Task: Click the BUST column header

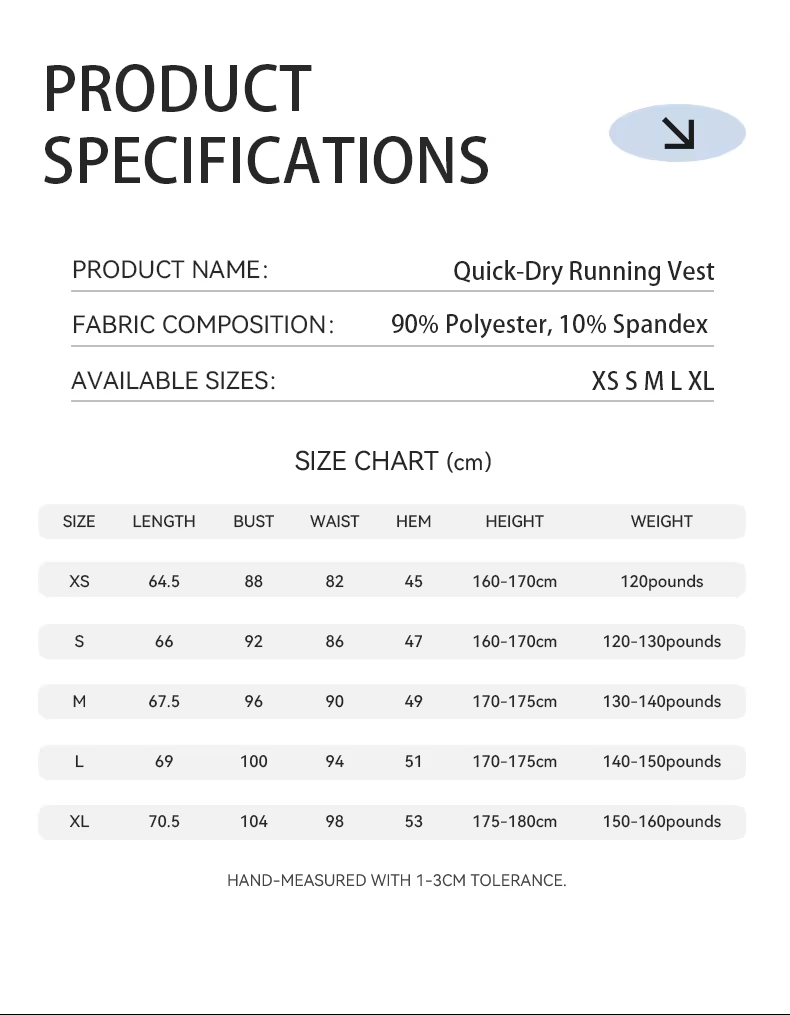Action: point(254,521)
